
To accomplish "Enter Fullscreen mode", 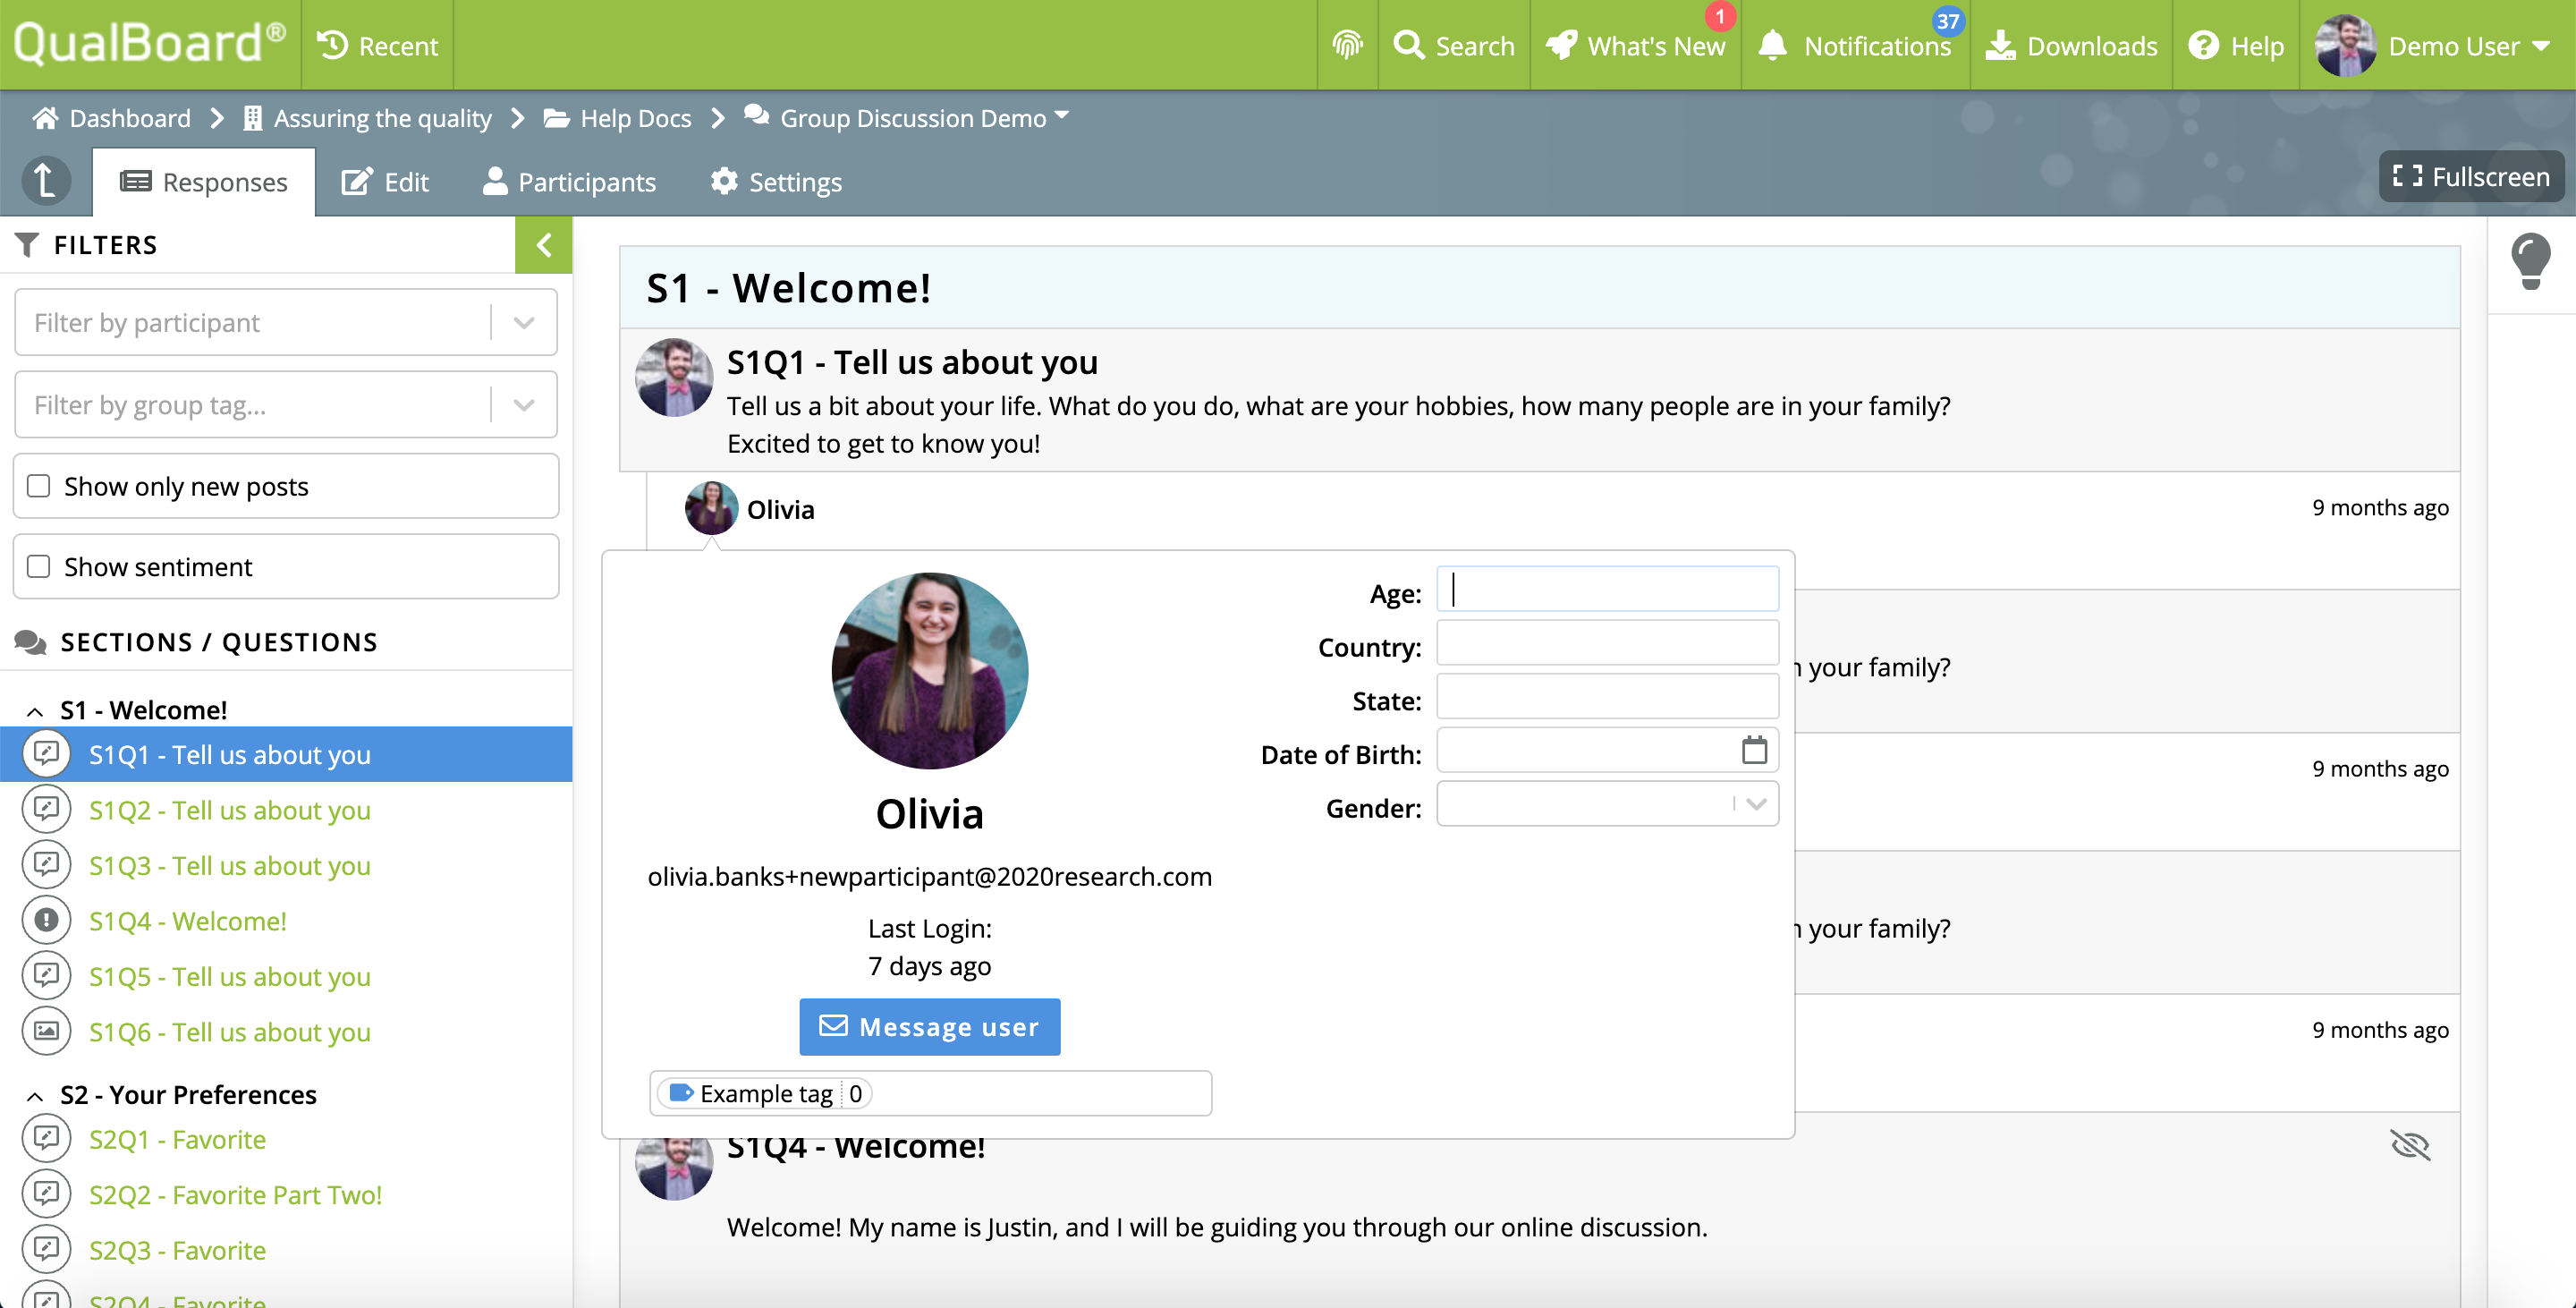I will [2470, 177].
